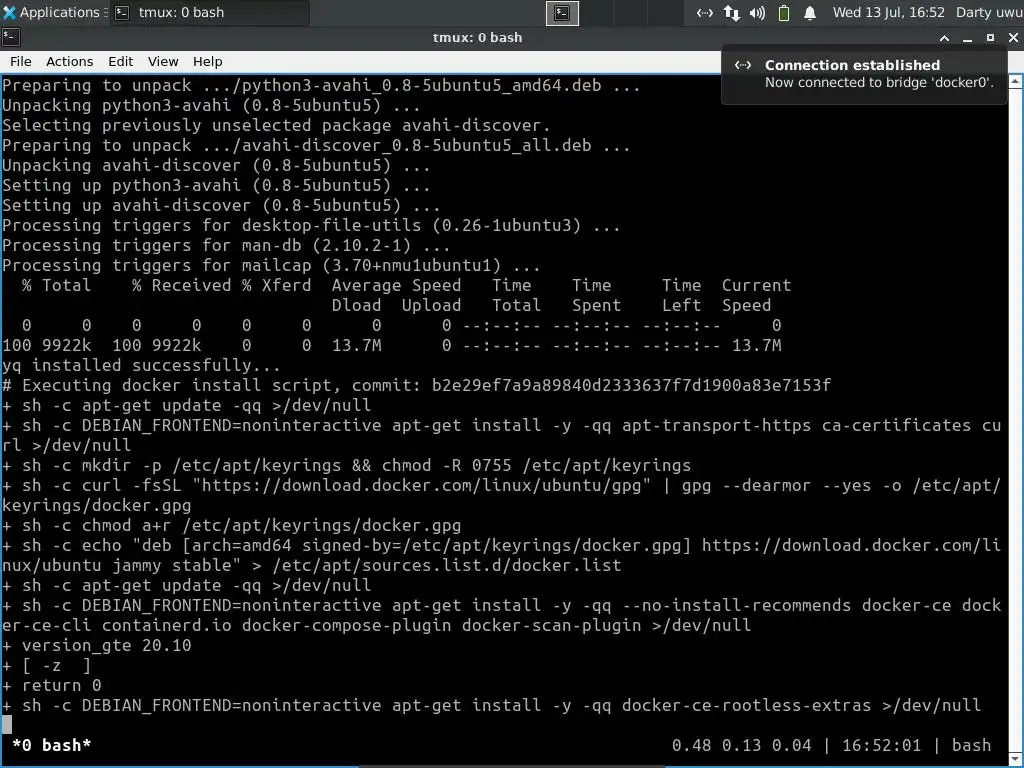Image resolution: width=1024 pixels, height=768 pixels.
Task: Click the *0 bash* tmux window label
Action: point(52,745)
